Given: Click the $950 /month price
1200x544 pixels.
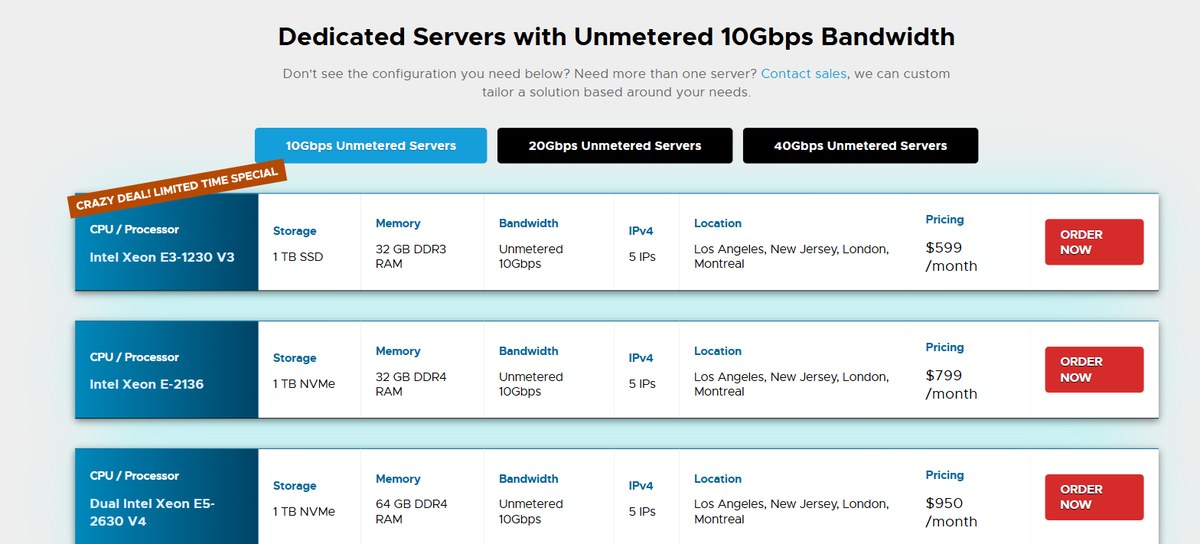Looking at the screenshot, I should point(951,512).
